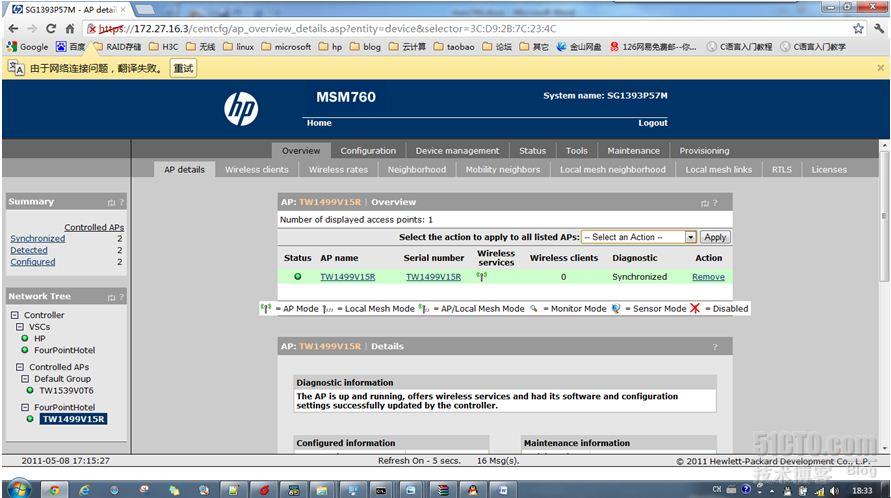The width and height of the screenshot is (891, 498).
Task: Click the Logout link
Action: pyautogui.click(x=652, y=123)
